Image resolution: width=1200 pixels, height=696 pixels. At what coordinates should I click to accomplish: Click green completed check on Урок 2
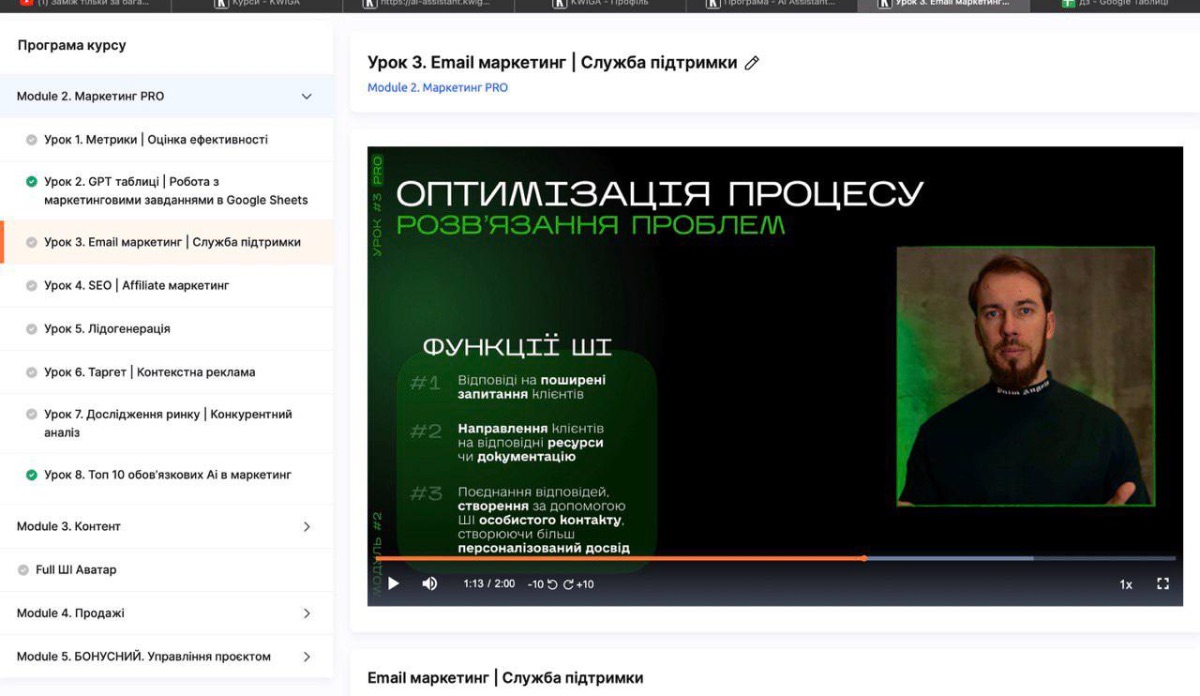pos(32,182)
